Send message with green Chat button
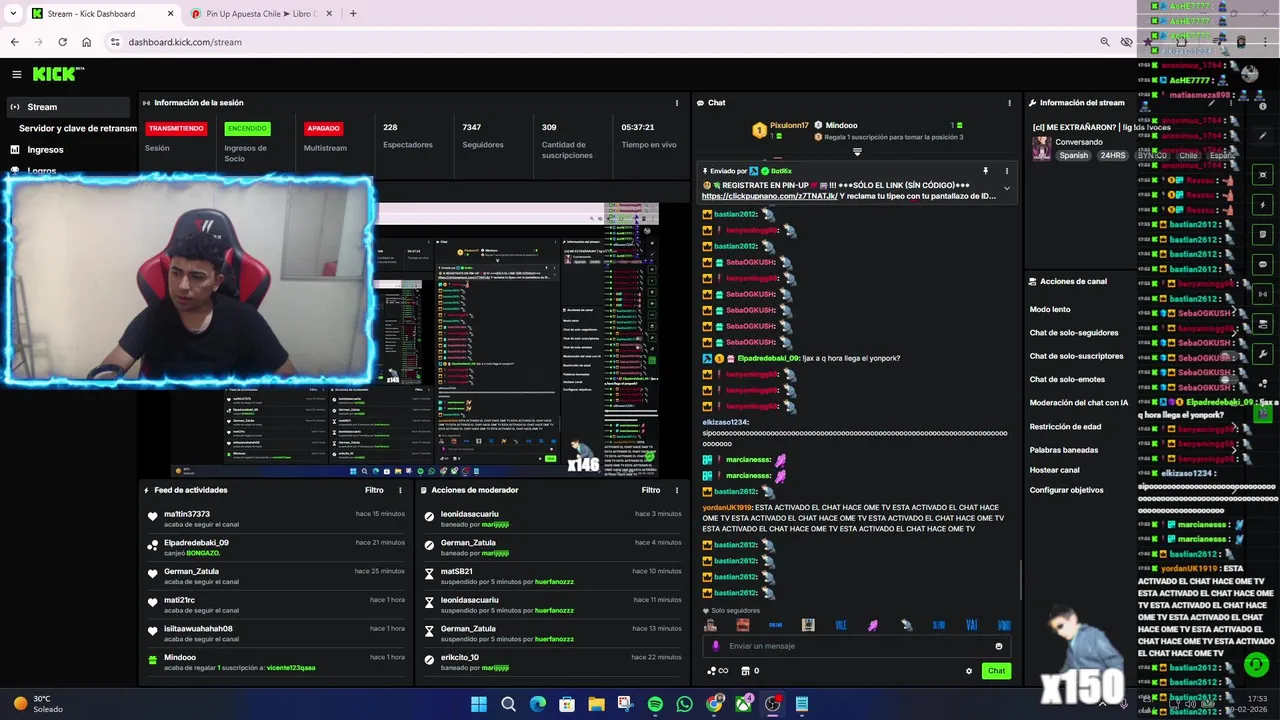Screen dimensions: 1280x720 (996, 671)
